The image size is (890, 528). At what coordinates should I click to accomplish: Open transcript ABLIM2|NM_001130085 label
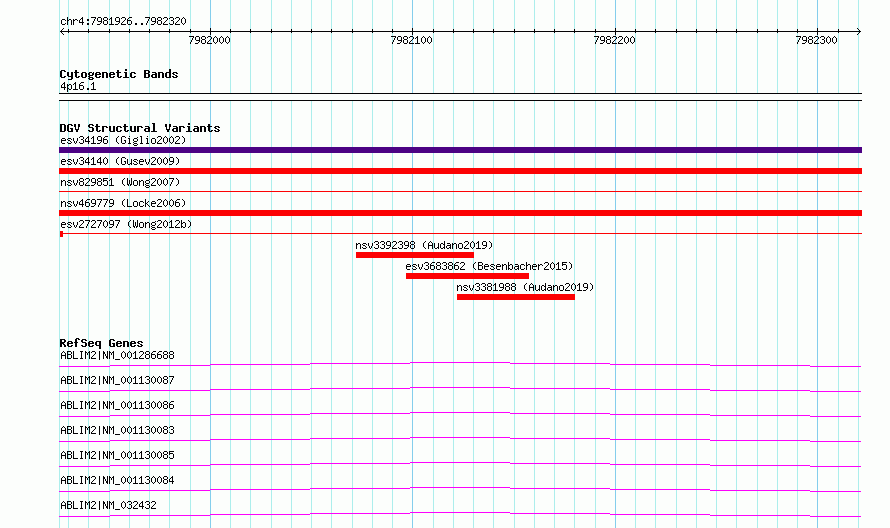tap(117, 455)
